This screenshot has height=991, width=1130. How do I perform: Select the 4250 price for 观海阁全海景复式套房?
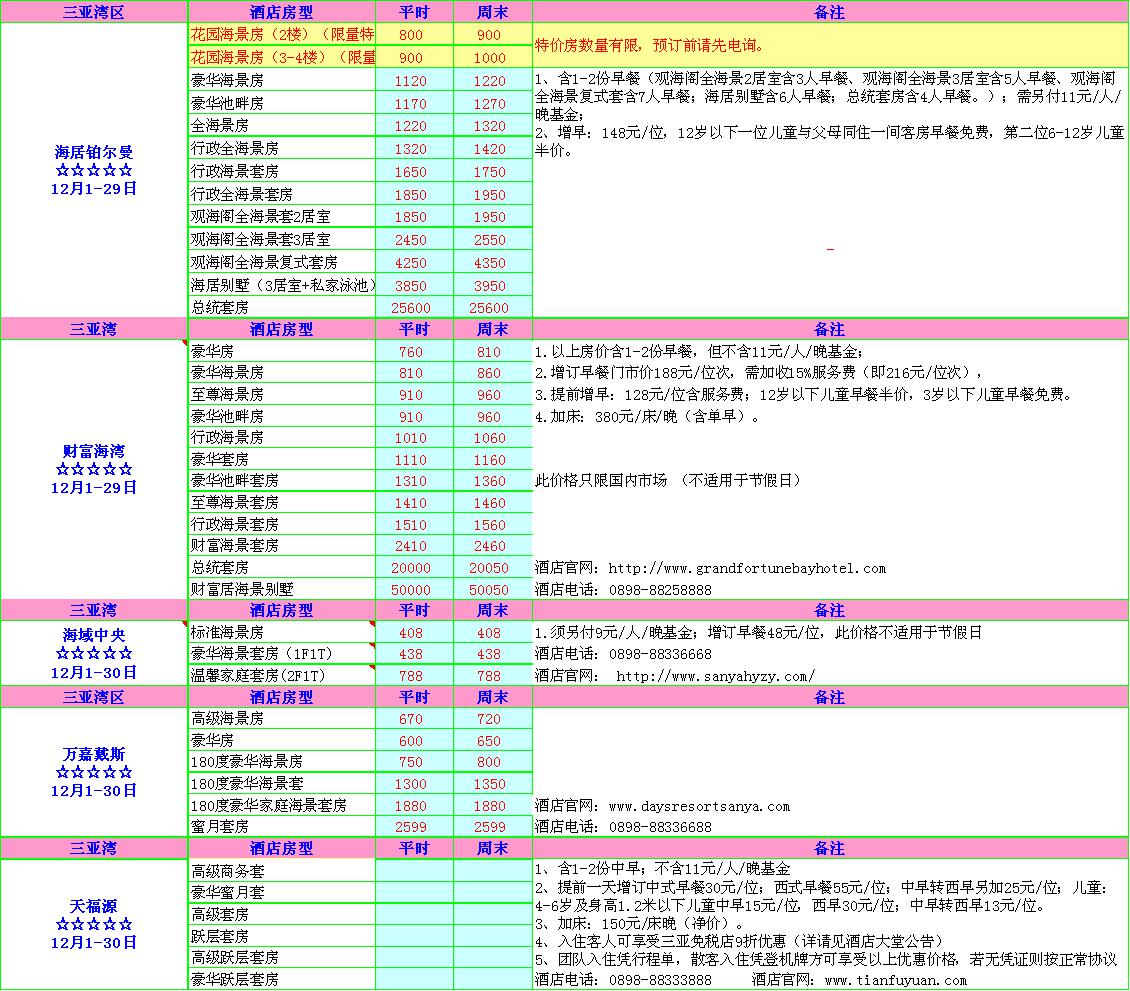click(x=412, y=263)
